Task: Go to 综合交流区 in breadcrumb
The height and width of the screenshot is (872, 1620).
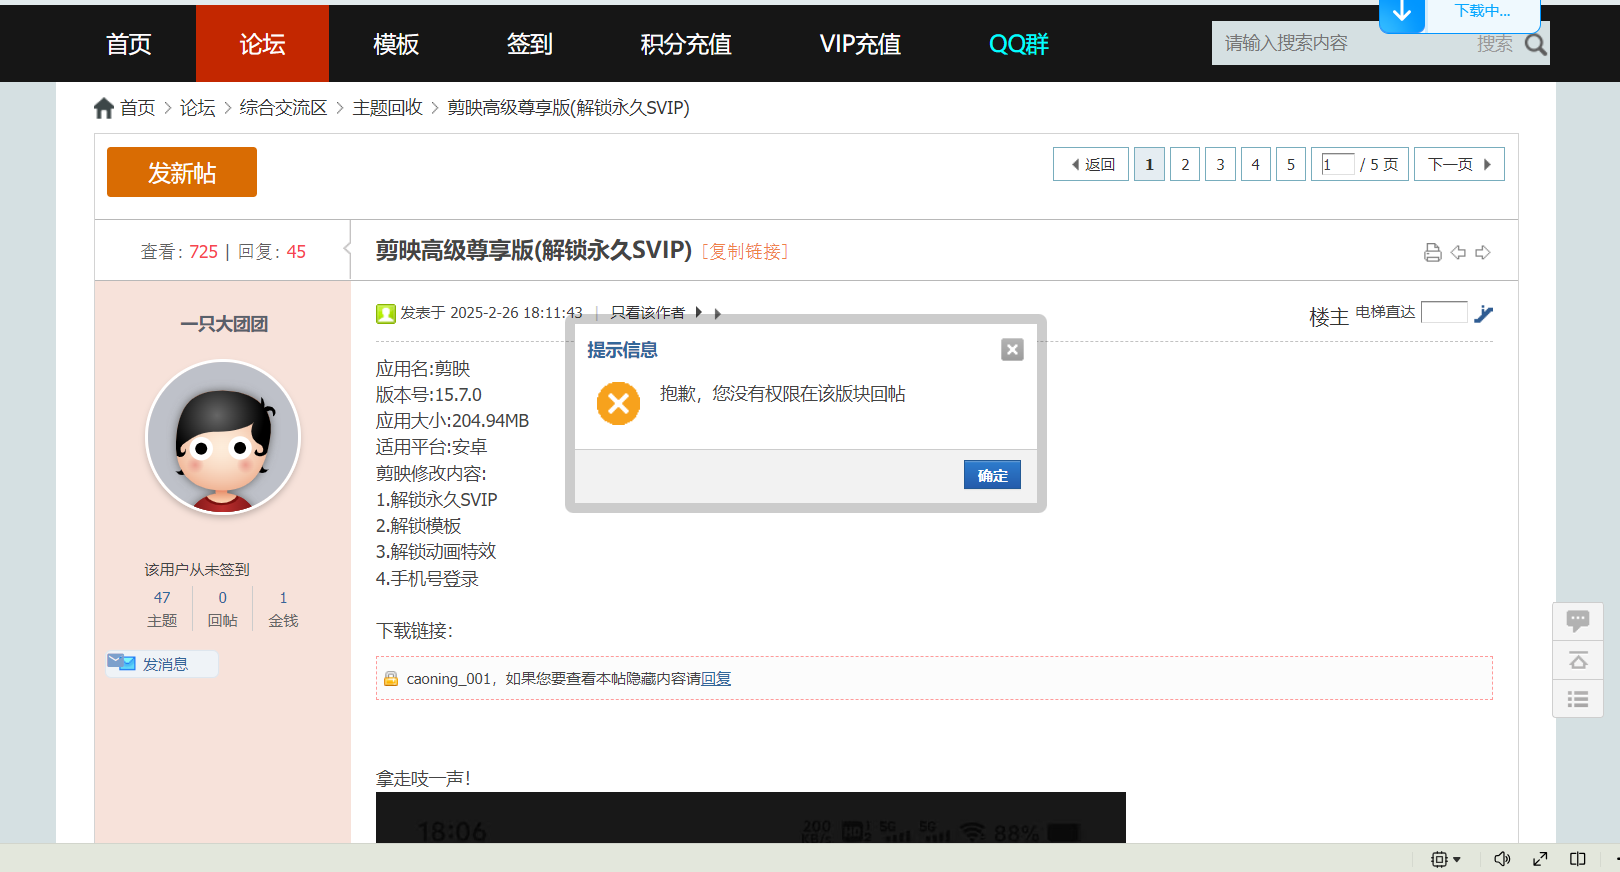Action: click(x=283, y=108)
